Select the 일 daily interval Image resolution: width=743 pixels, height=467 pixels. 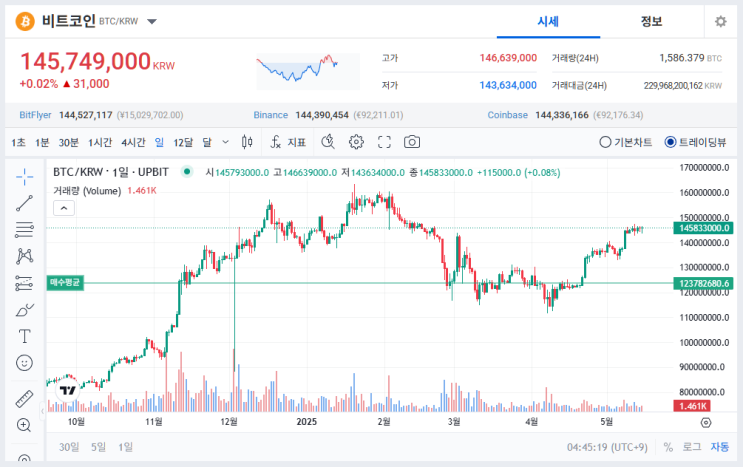click(x=159, y=142)
